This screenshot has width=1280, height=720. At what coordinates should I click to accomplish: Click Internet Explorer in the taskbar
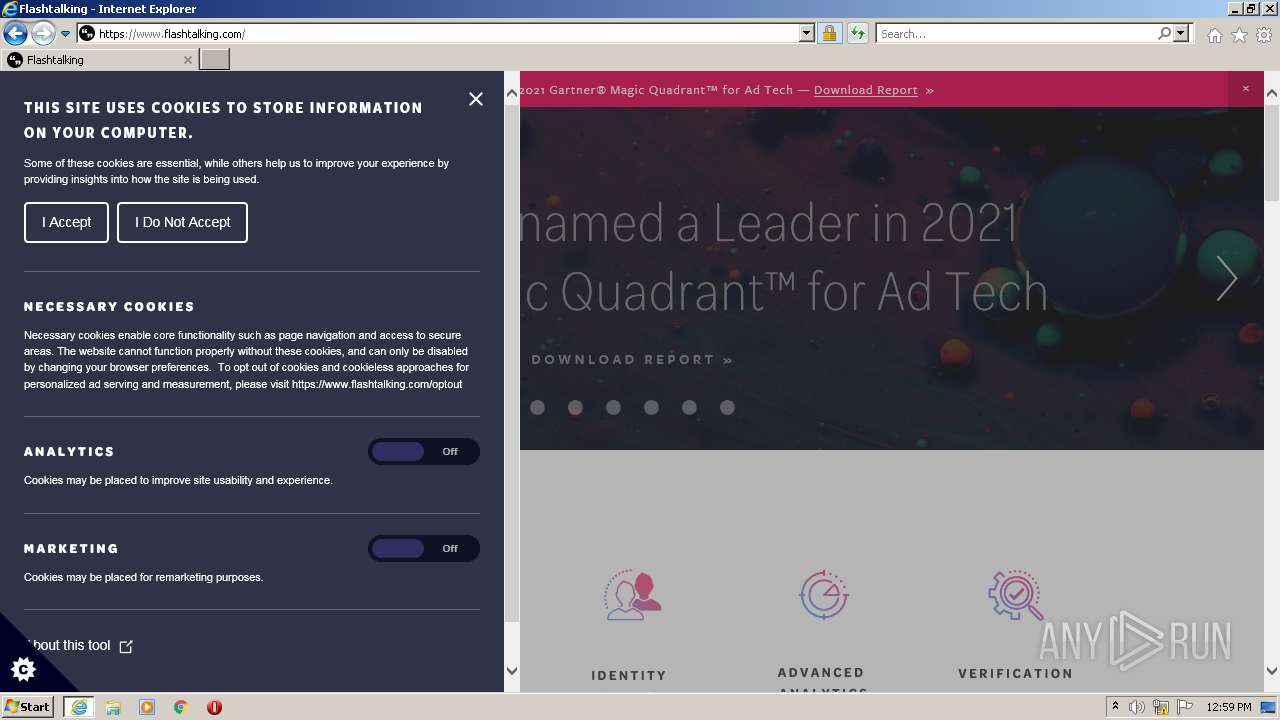78,707
